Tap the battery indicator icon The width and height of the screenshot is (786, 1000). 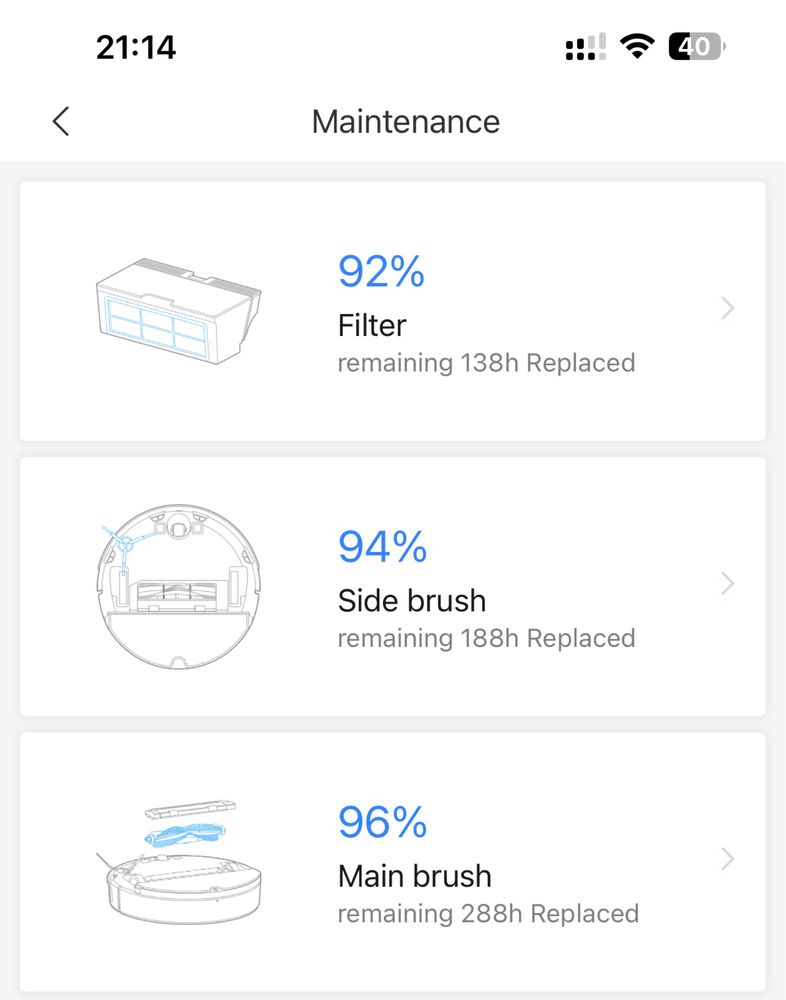pos(697,47)
